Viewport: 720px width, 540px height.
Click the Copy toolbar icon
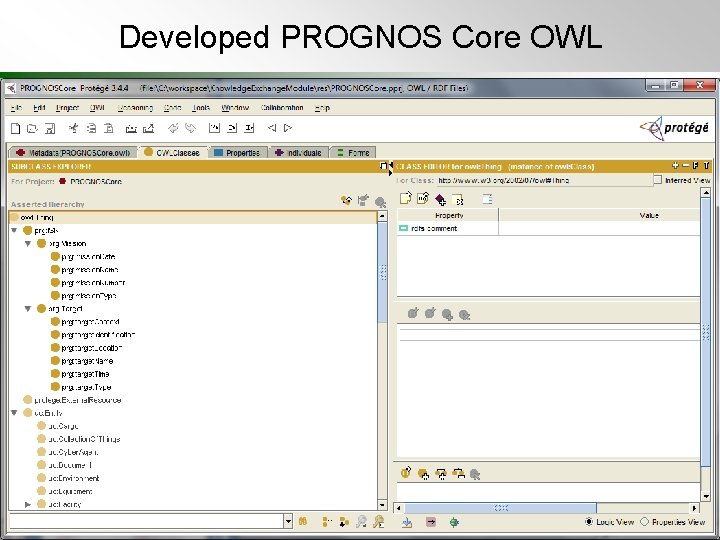(91, 128)
